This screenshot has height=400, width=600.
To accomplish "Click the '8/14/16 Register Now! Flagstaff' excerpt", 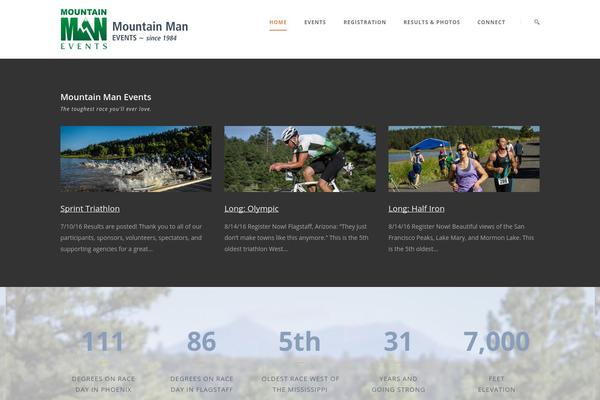I will click(x=296, y=238).
